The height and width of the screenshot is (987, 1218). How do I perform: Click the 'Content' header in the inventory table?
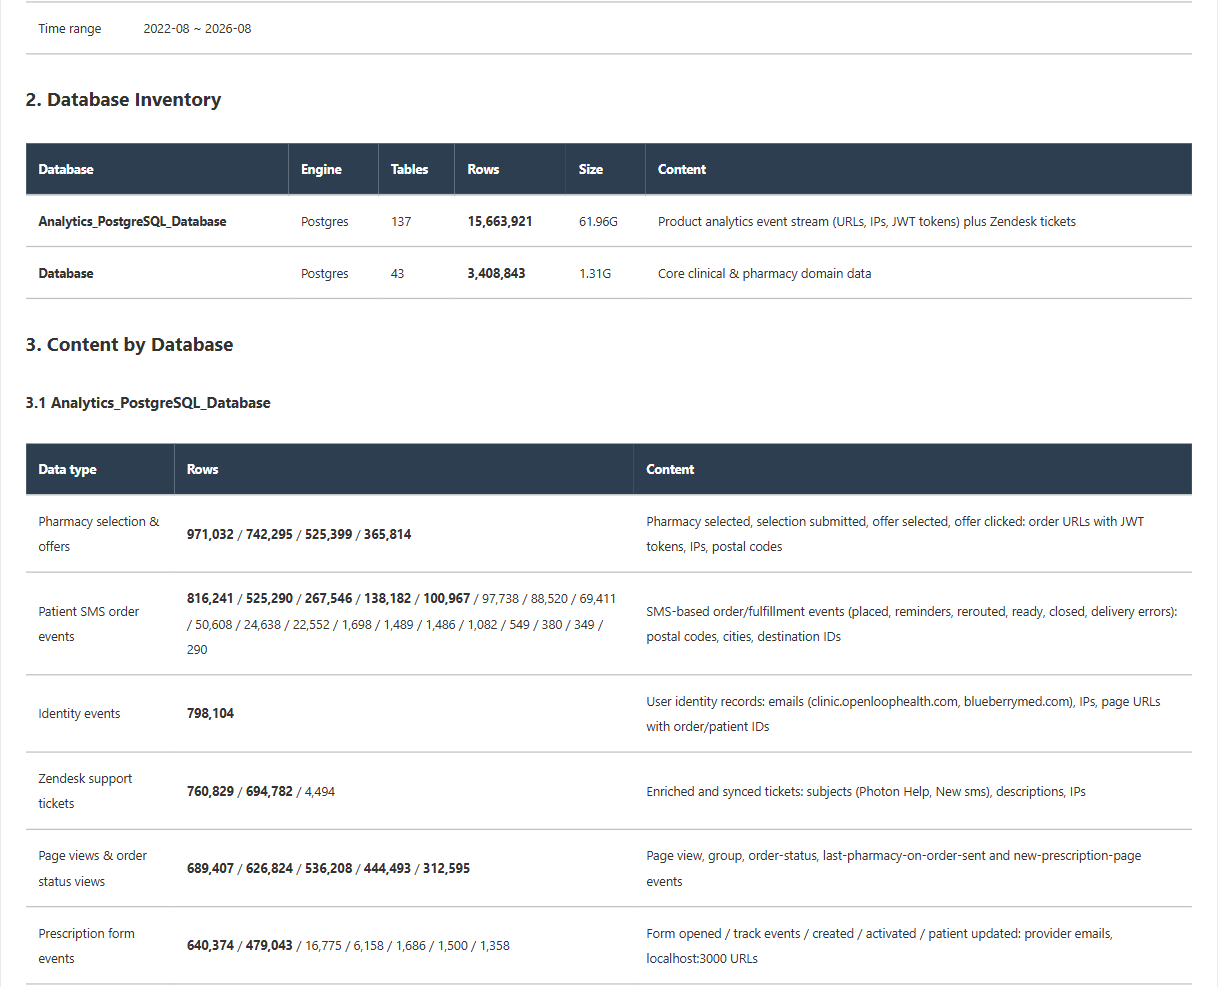682,169
